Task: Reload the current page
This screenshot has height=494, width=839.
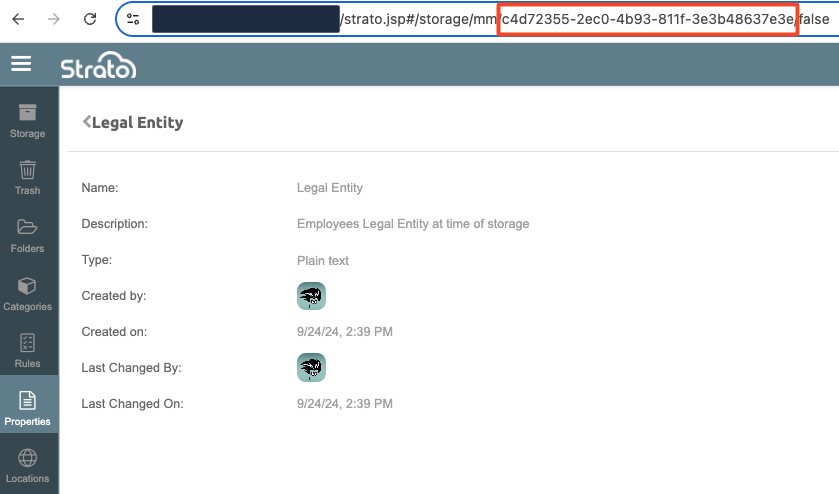Action: [x=90, y=19]
